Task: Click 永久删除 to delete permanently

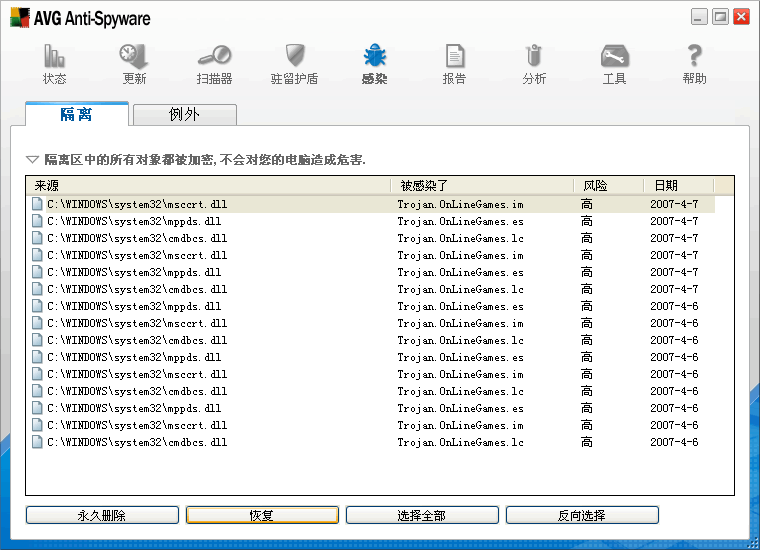Action: click(x=102, y=515)
